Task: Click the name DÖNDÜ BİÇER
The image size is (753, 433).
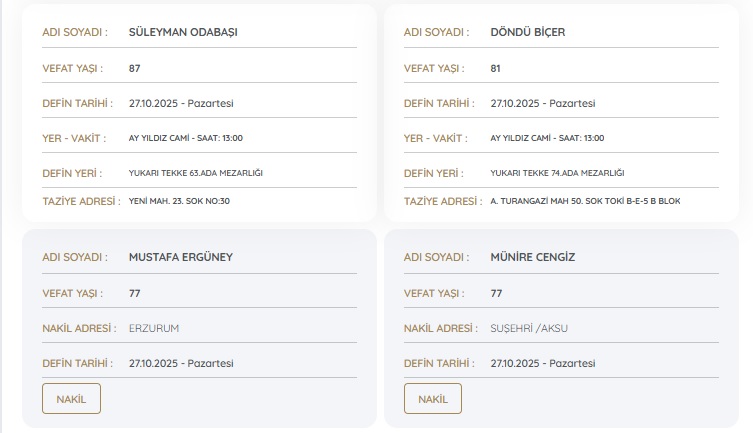Action: coord(528,32)
